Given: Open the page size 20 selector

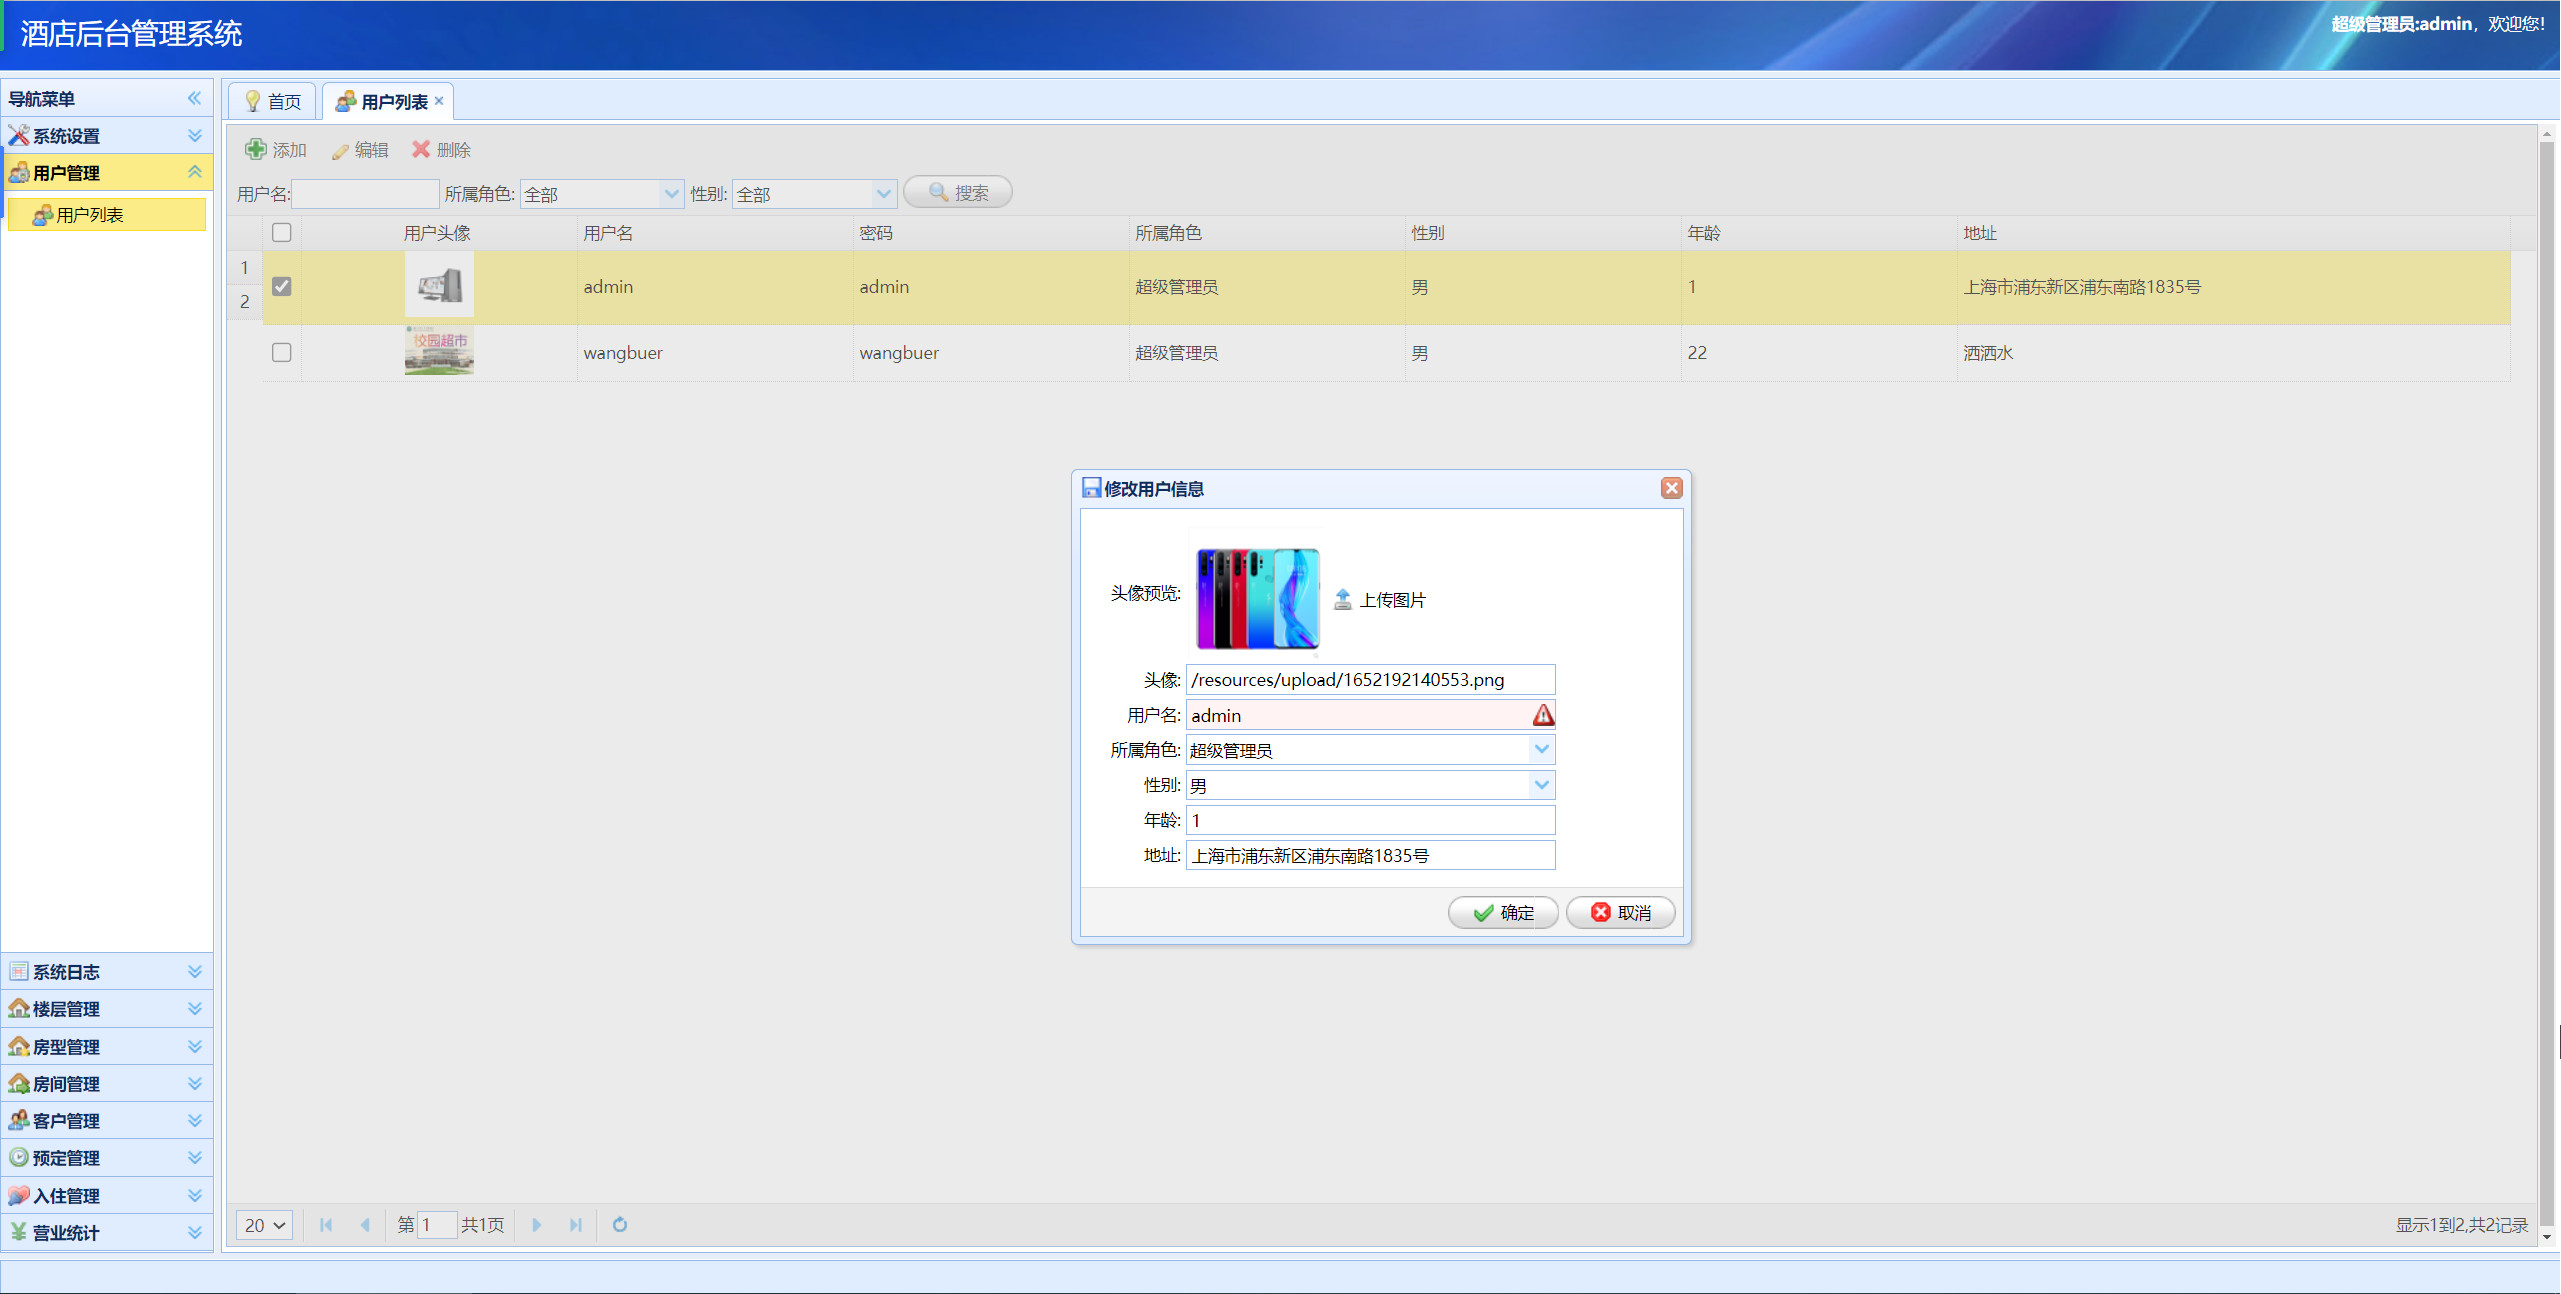Looking at the screenshot, I should coord(263,1225).
